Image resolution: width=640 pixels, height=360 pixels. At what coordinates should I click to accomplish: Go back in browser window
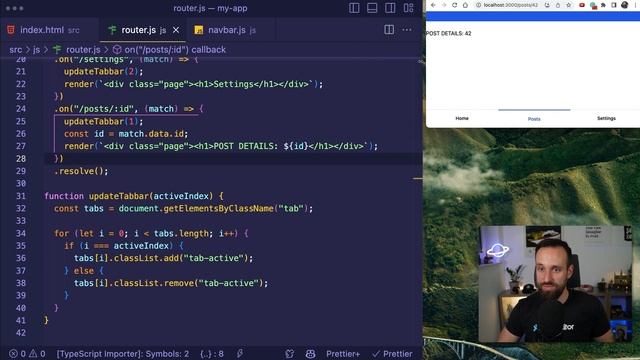pyautogui.click(x=433, y=5)
